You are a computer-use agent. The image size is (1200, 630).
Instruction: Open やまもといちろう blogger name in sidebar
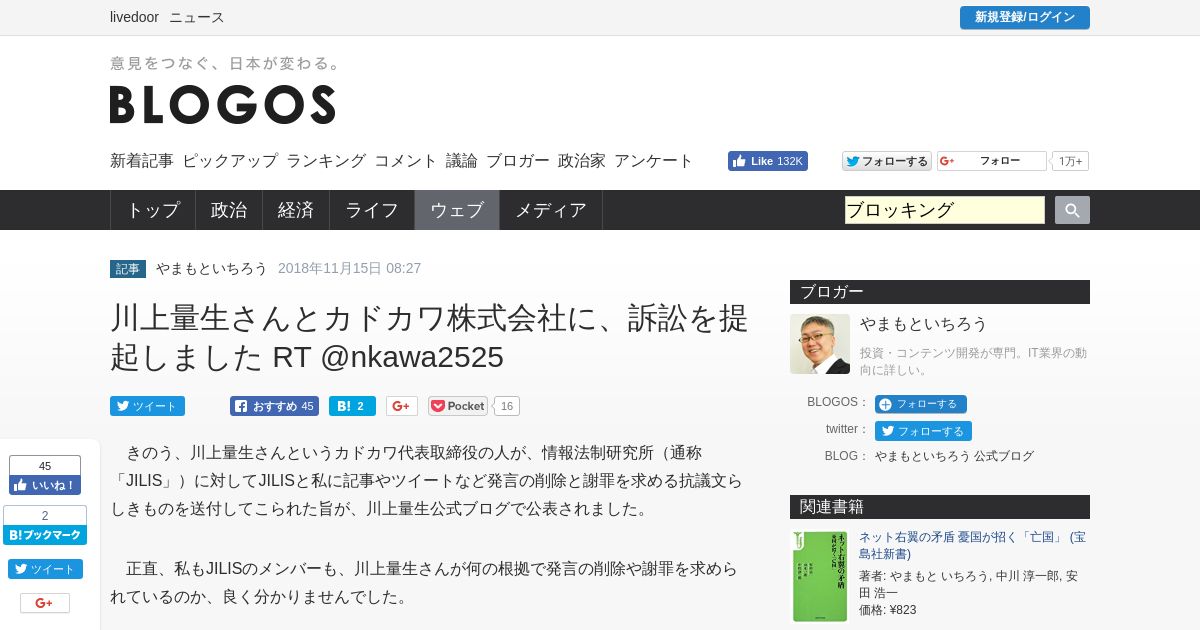pyautogui.click(x=924, y=323)
